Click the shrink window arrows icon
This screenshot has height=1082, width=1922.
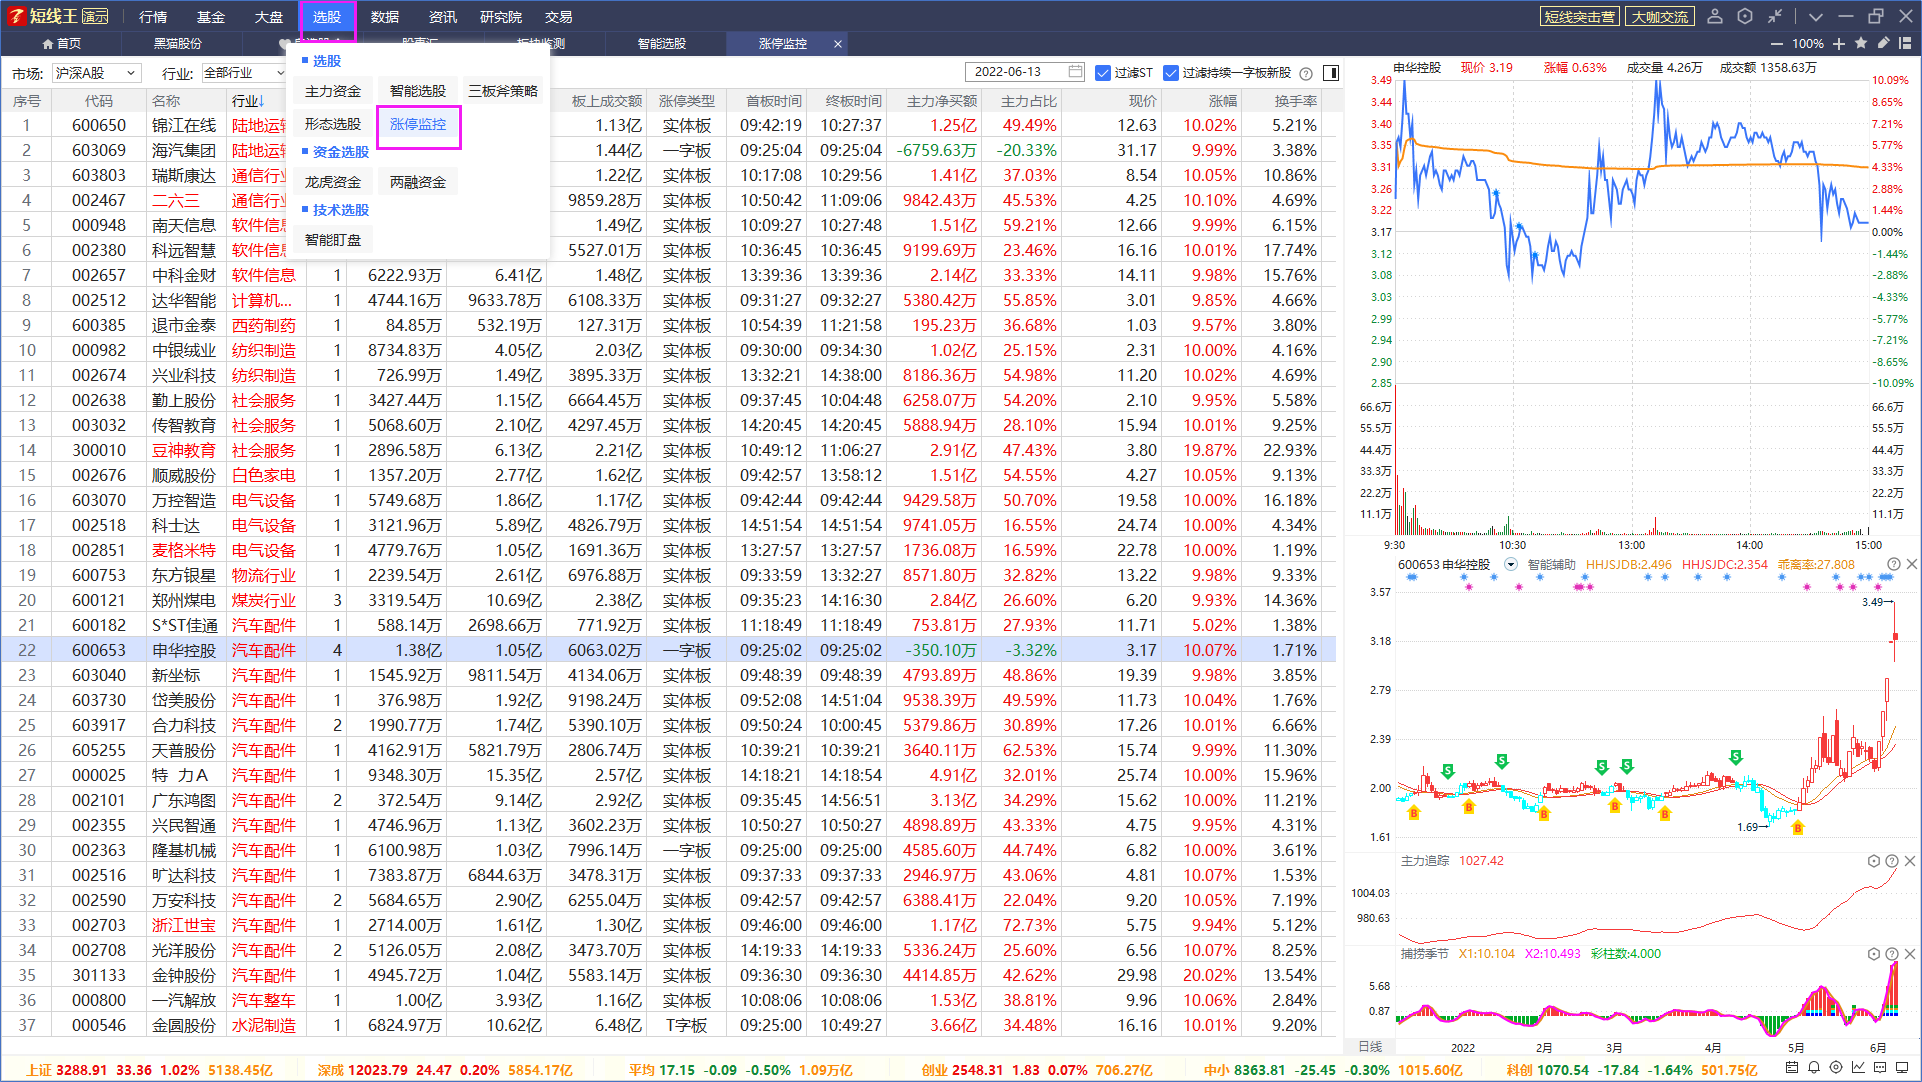tap(1775, 16)
